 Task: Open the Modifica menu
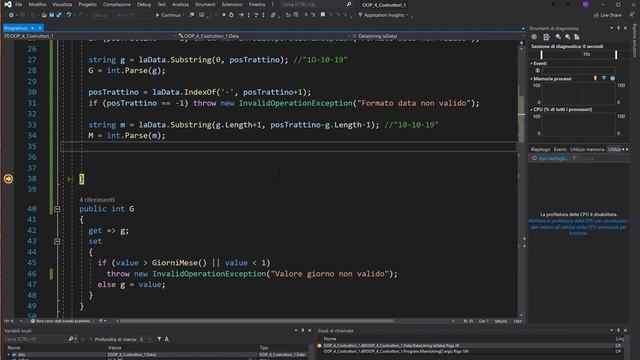coord(37,4)
